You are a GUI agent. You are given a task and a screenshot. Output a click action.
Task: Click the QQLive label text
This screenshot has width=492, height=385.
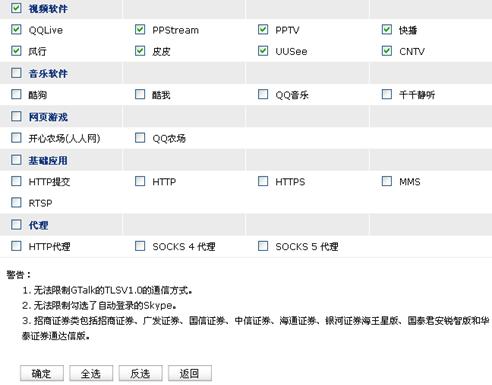pos(46,30)
